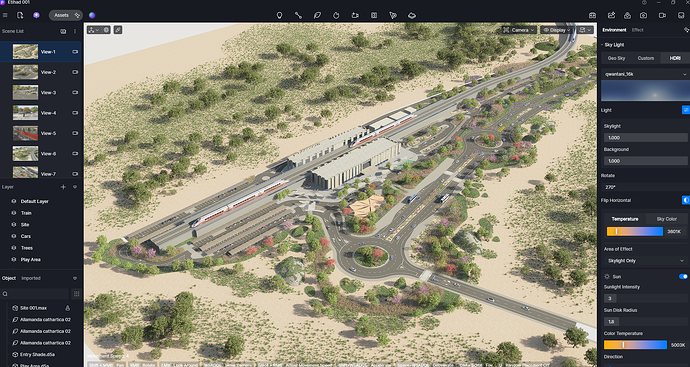Collapse the Sky Light section
This screenshot has height=367, width=690.
(602, 45)
